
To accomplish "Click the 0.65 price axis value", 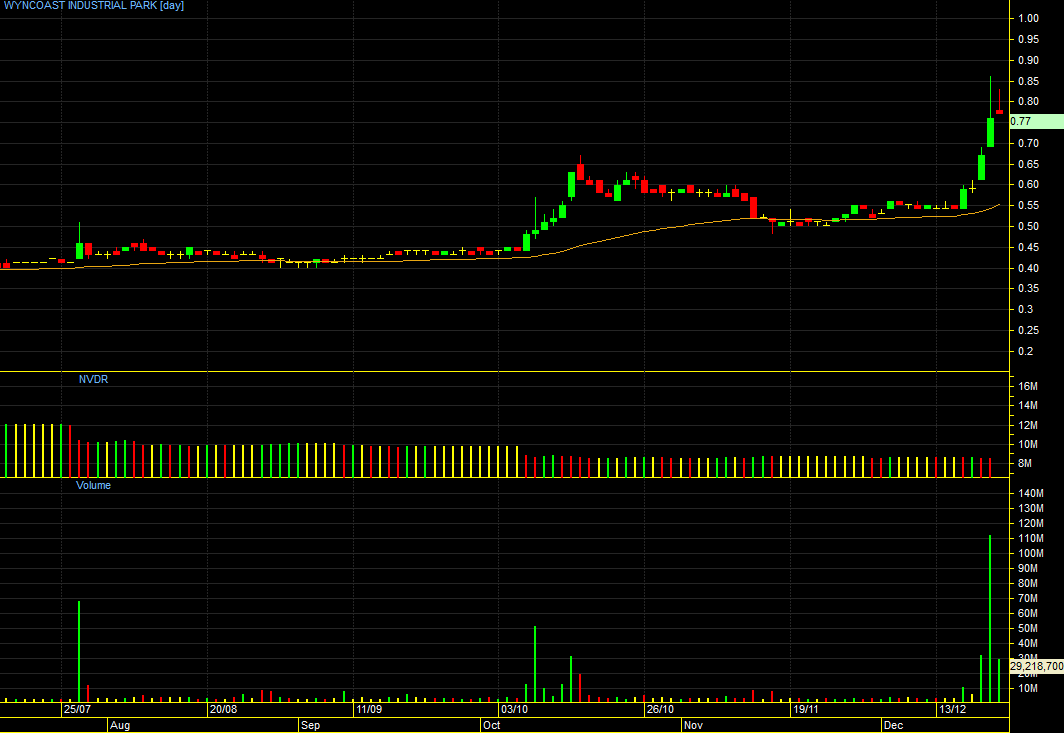I will click(x=1029, y=164).
